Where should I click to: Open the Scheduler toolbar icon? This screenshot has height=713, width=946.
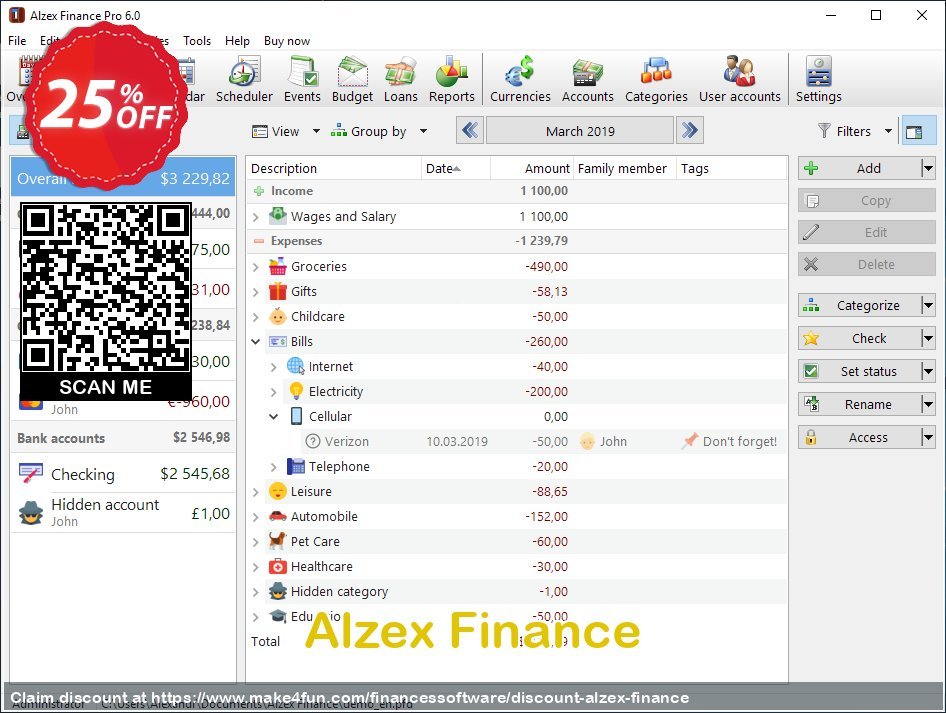244,80
